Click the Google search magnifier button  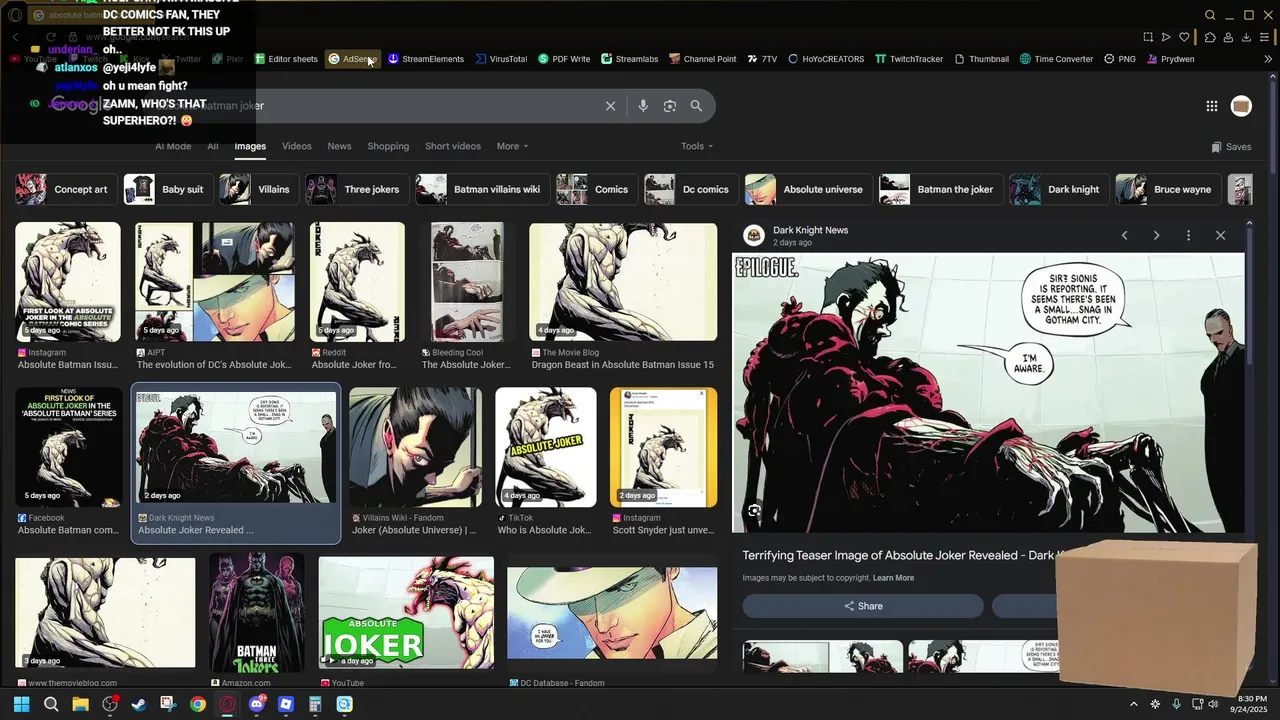696,106
